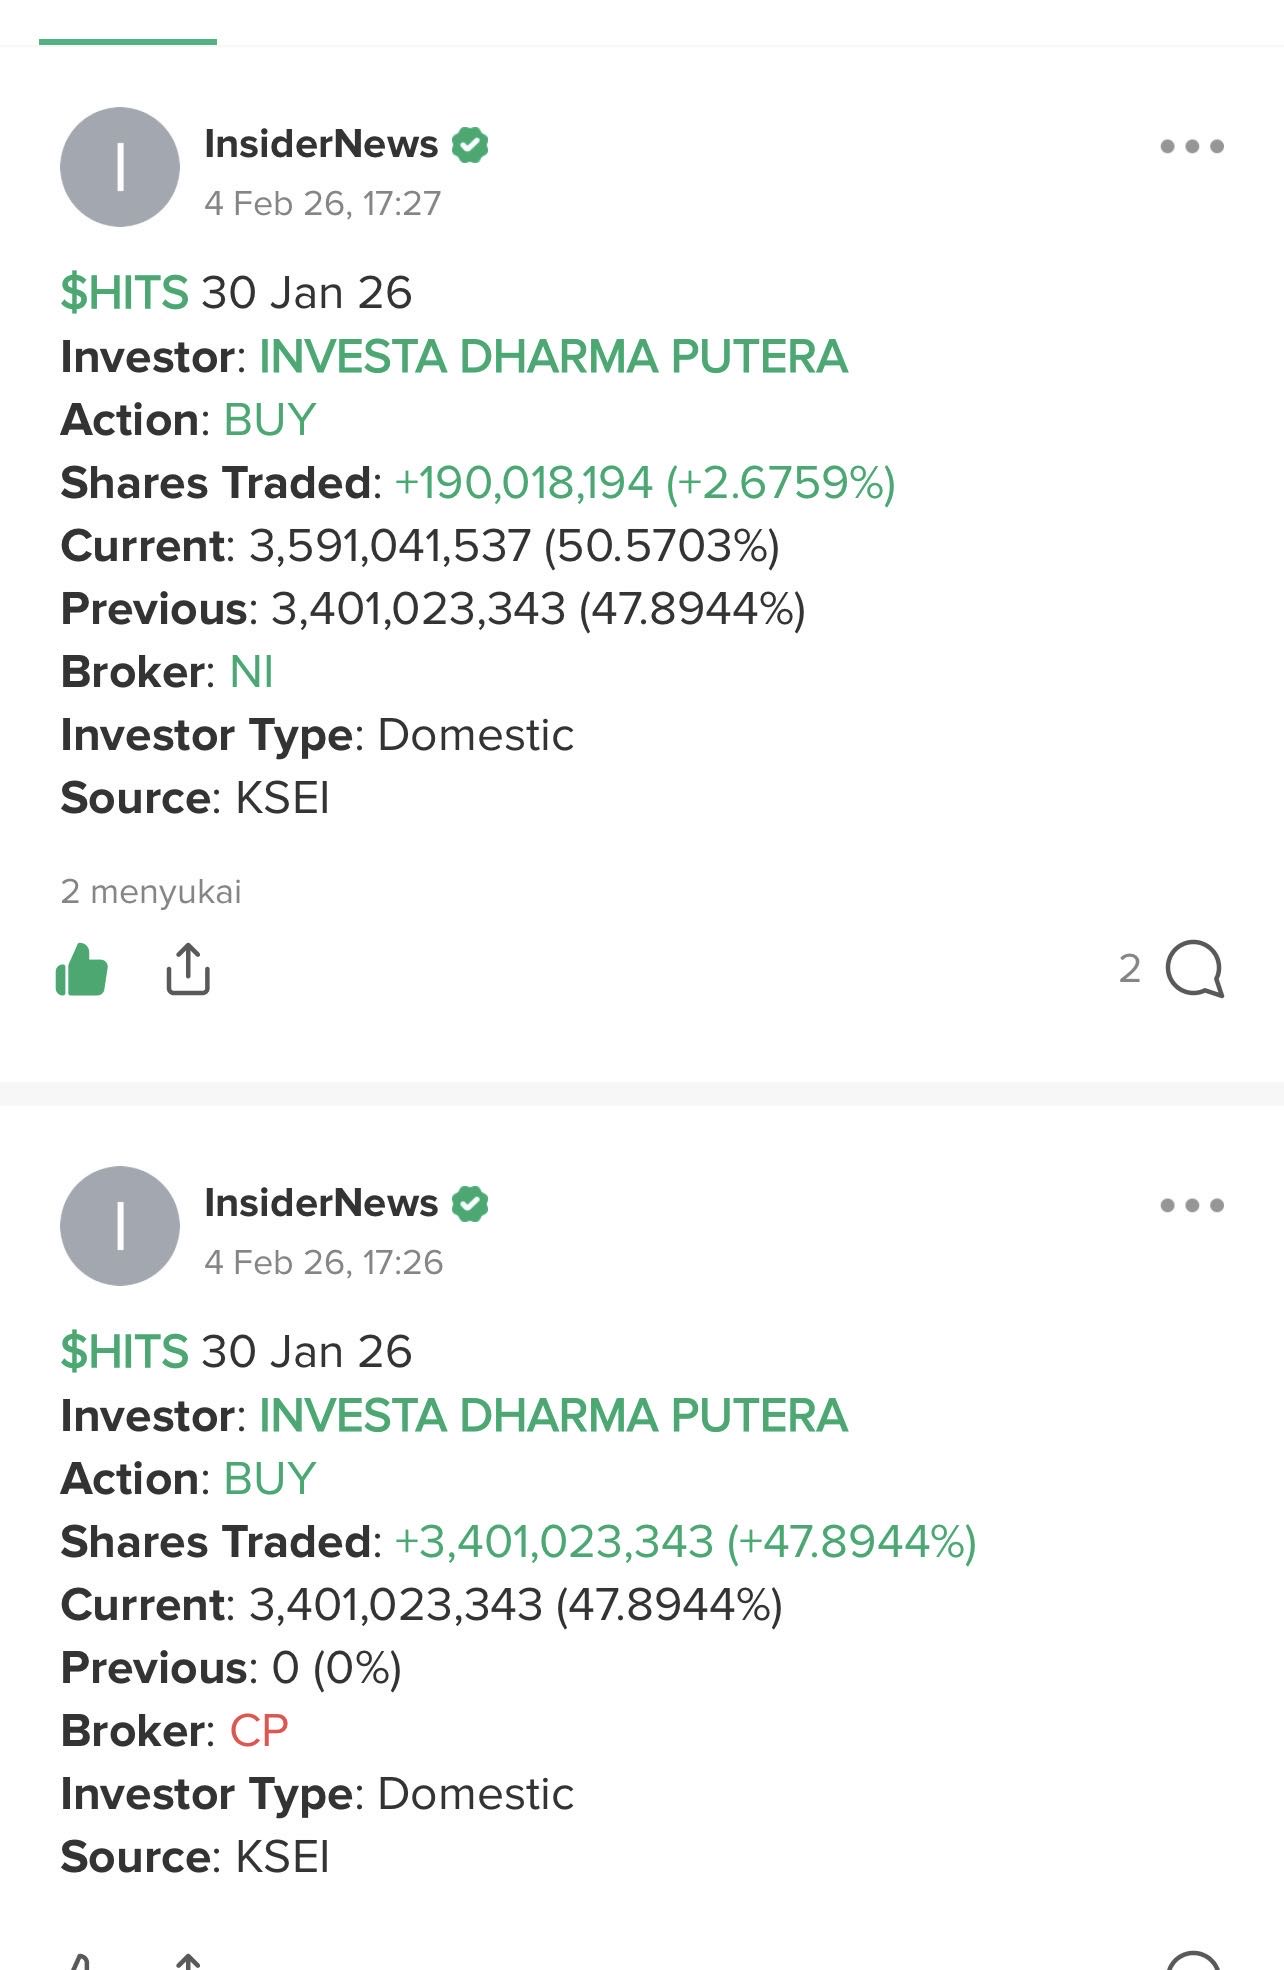Open the $HITS ticker in the first post
The width and height of the screenshot is (1284, 1970).
coord(125,293)
